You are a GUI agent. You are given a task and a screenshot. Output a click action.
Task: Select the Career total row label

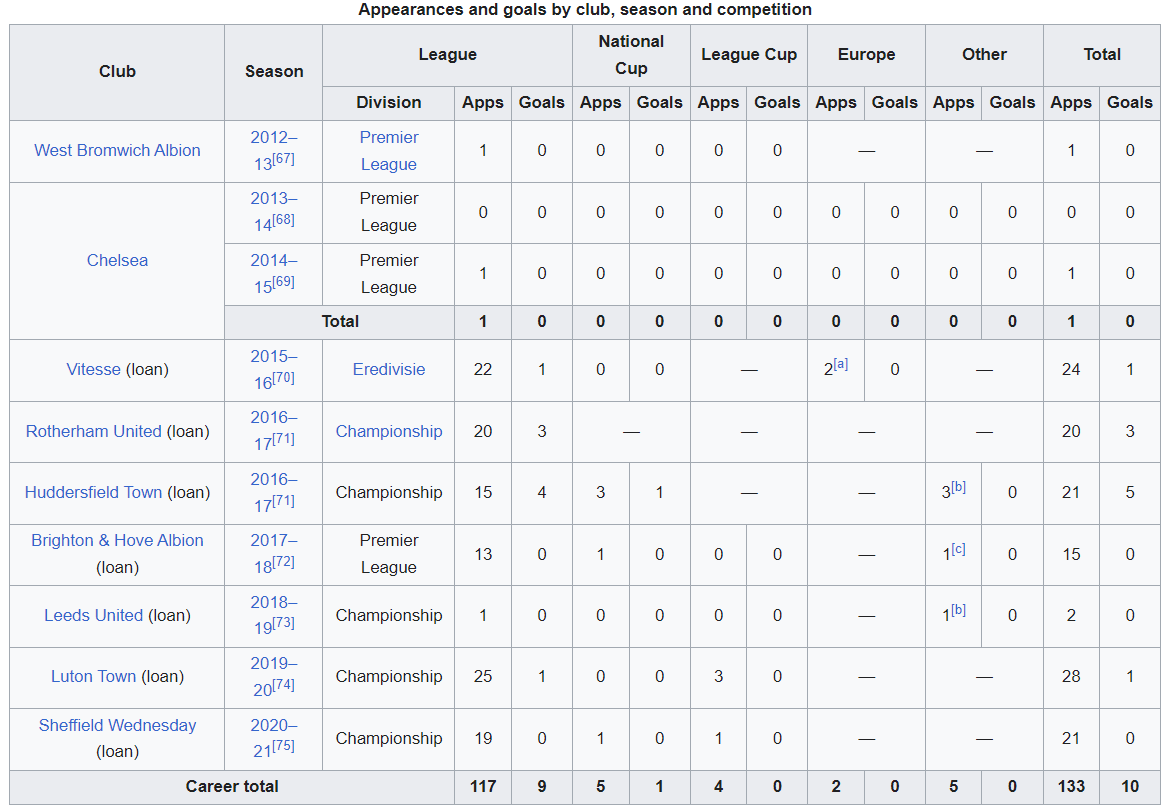tap(232, 787)
